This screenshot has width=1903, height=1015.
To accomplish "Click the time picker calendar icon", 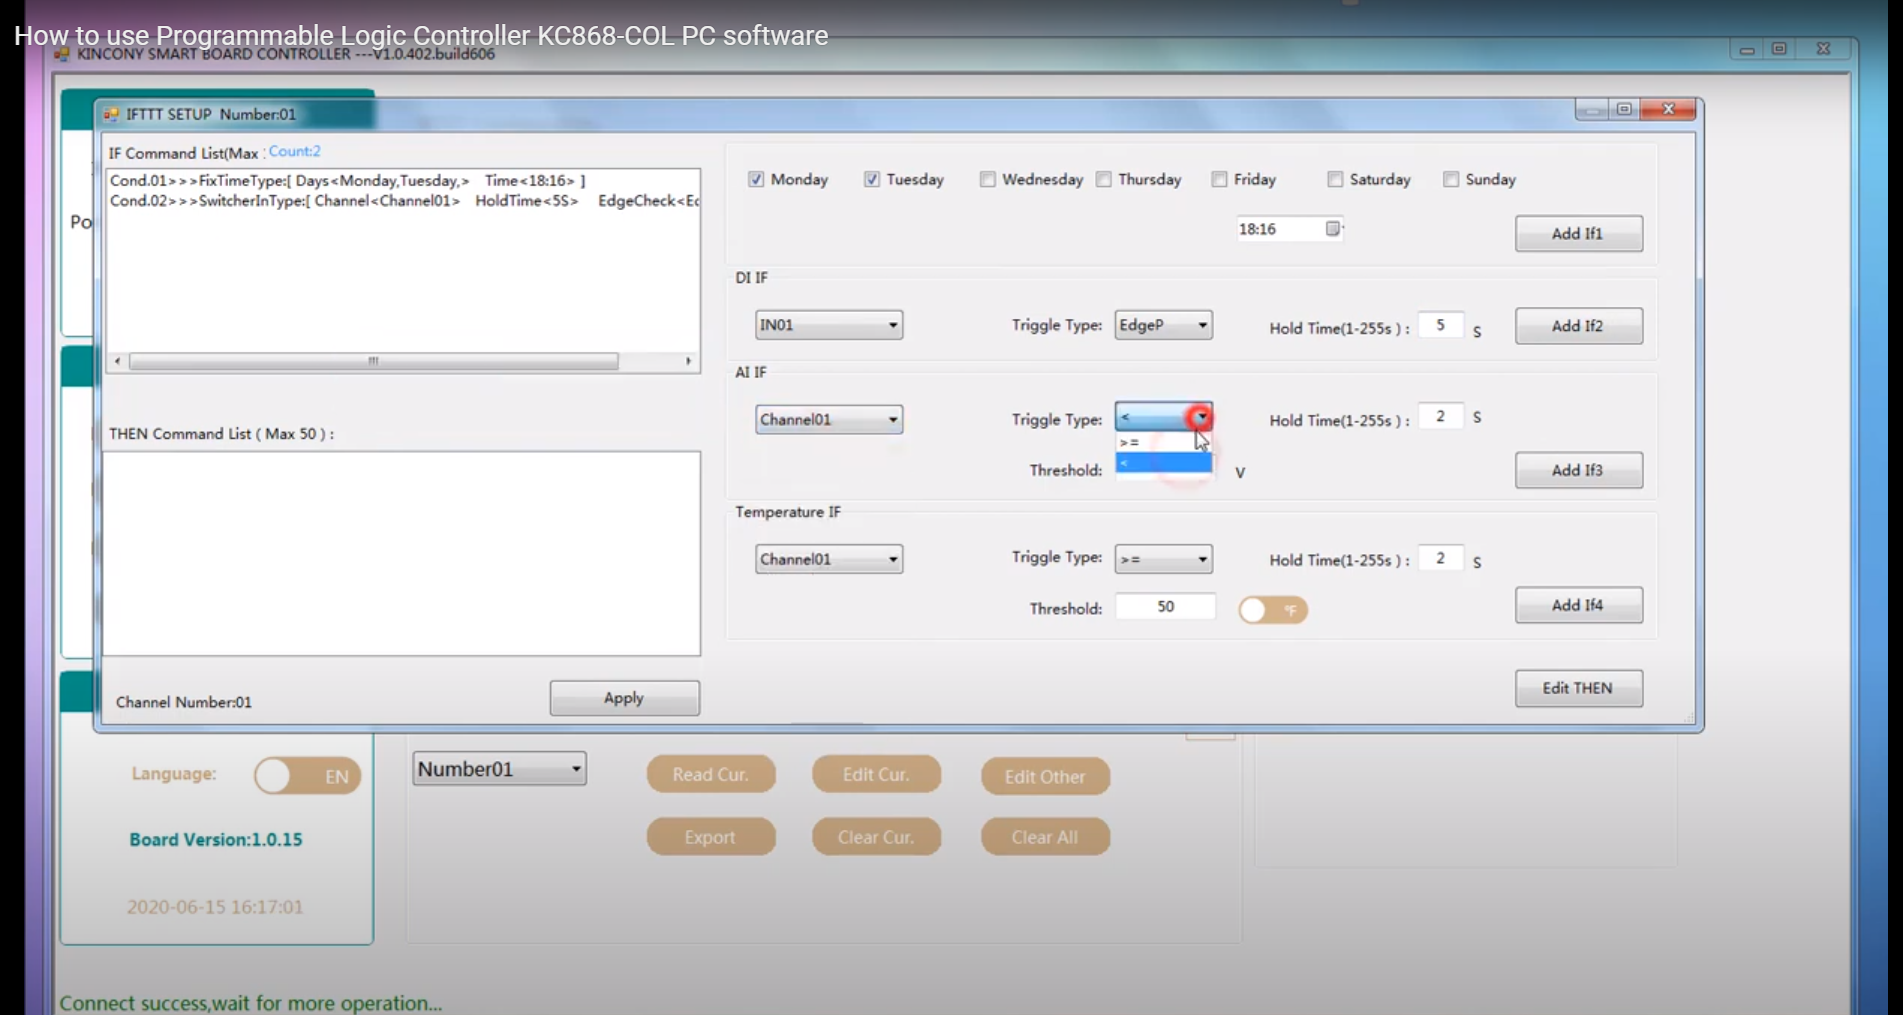I will pos(1332,229).
